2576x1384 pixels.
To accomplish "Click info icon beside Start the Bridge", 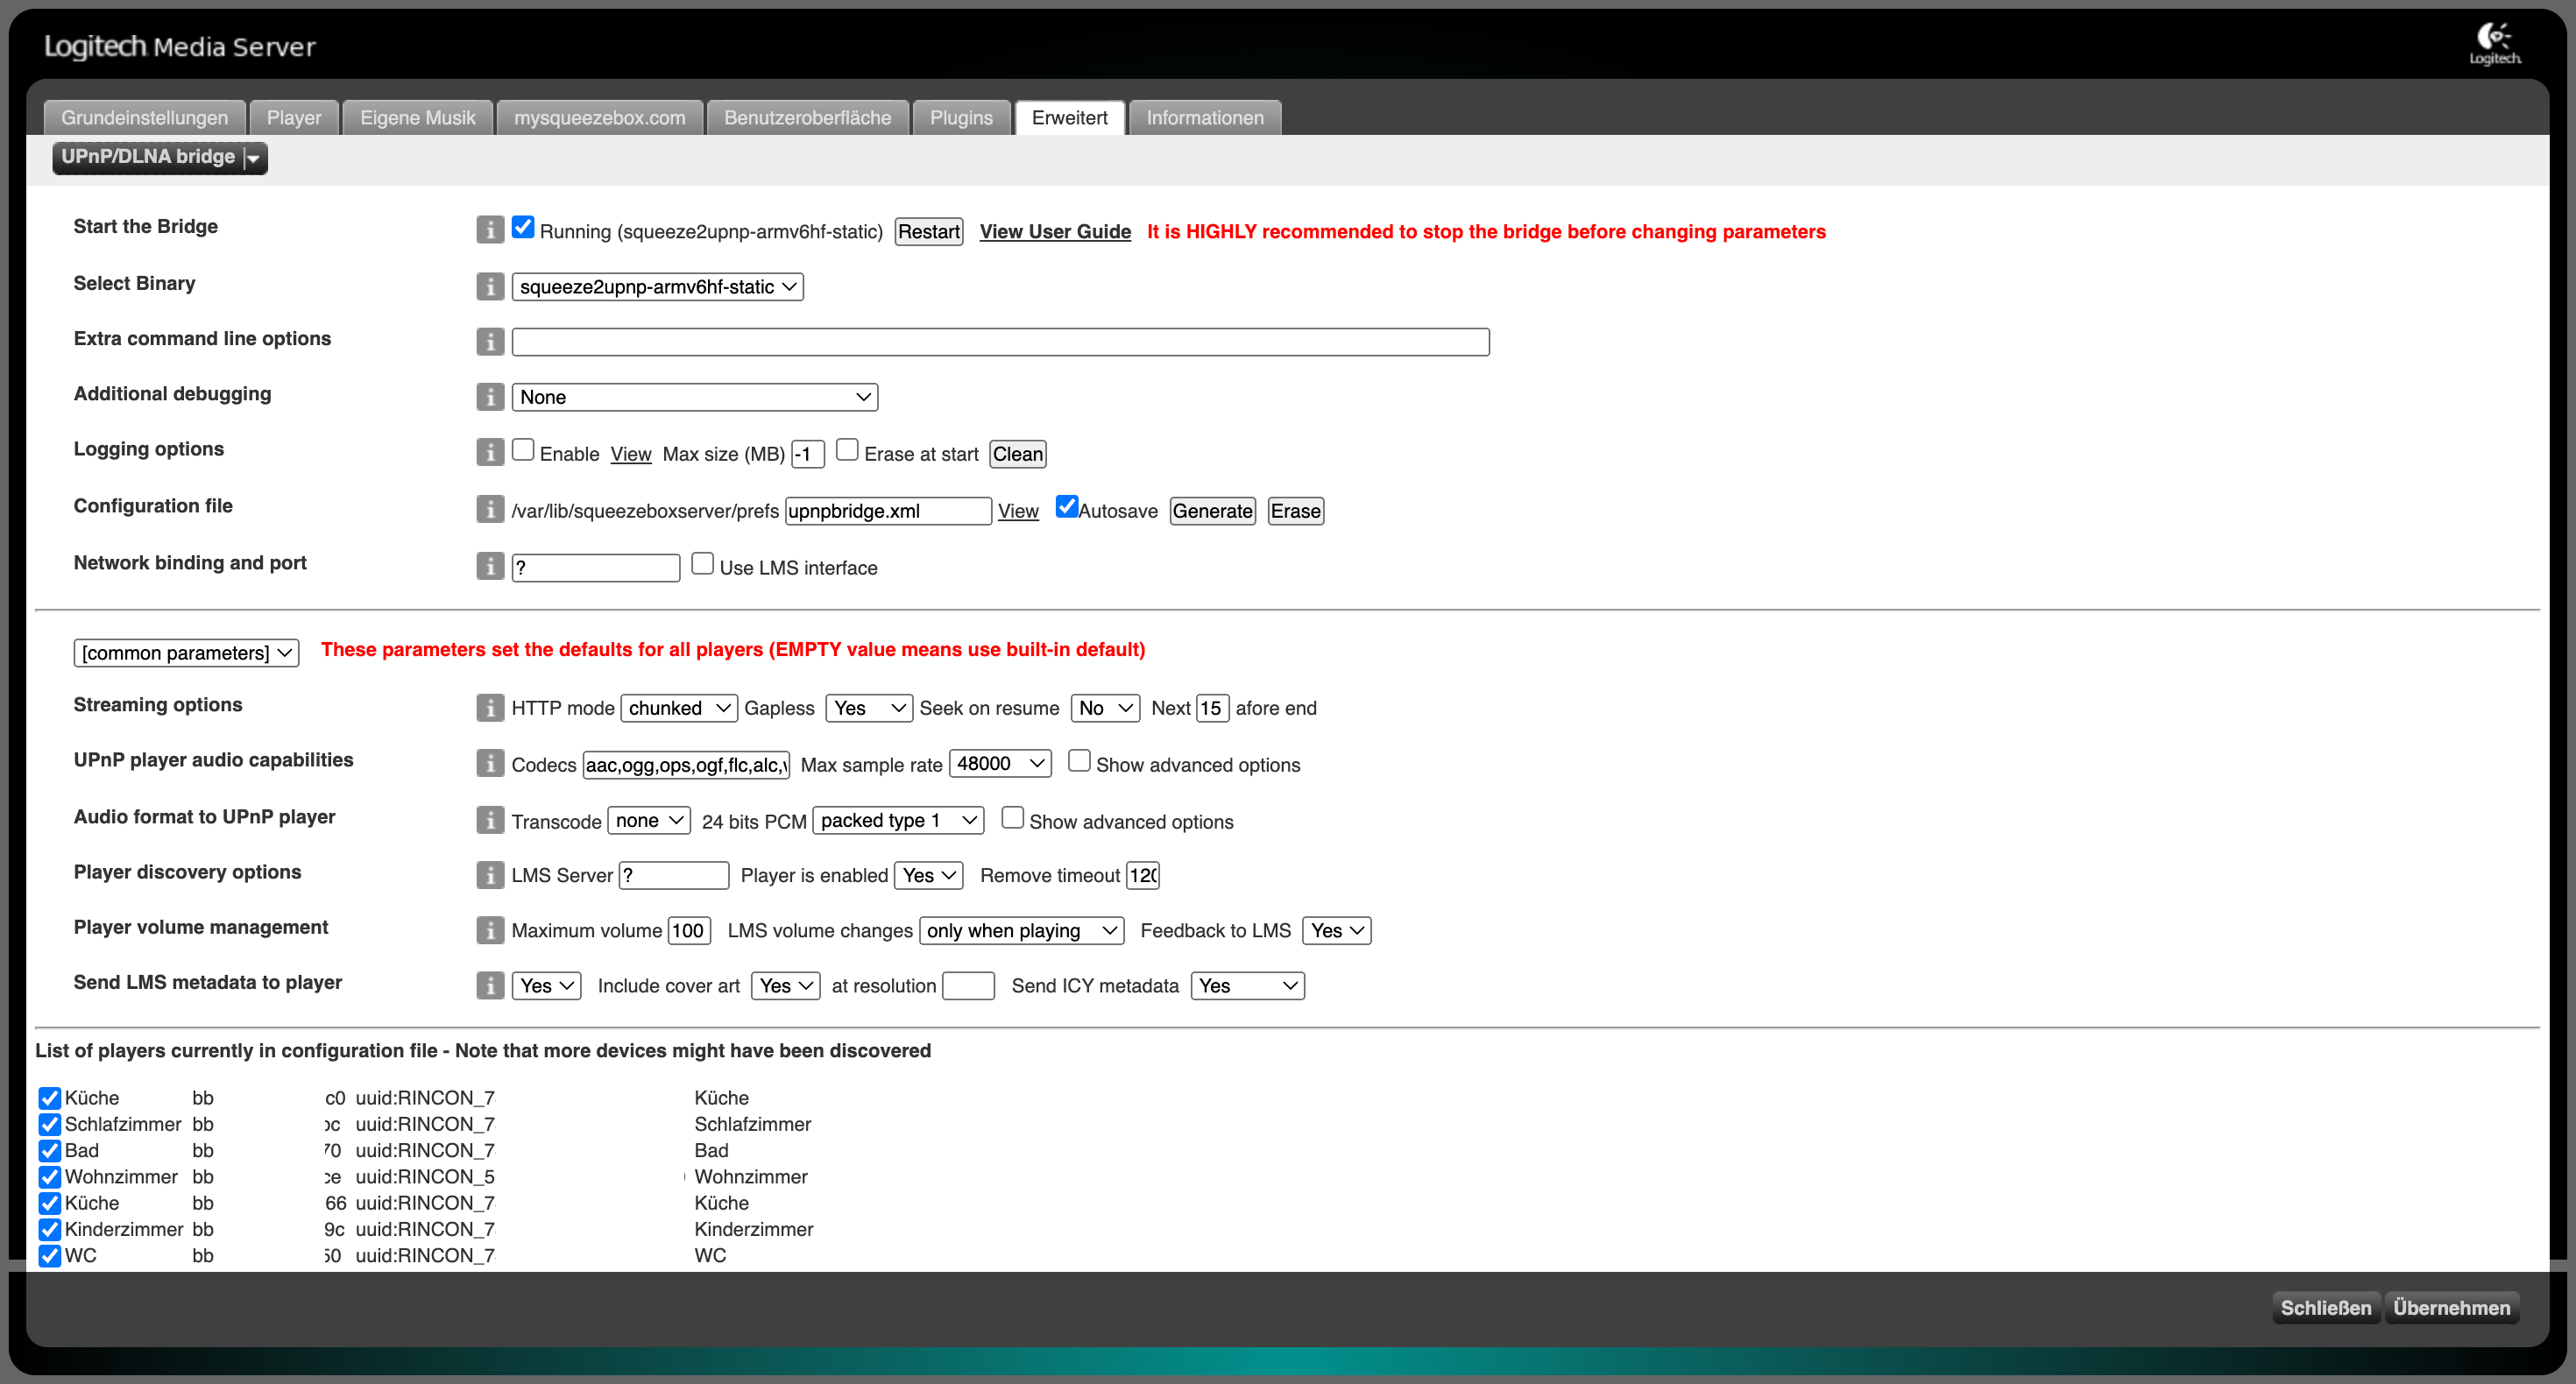I will [490, 230].
